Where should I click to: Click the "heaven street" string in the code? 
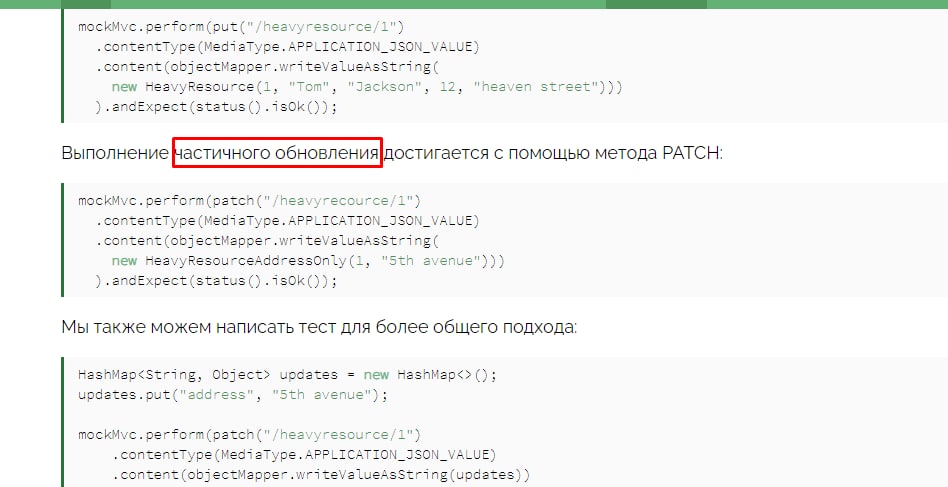point(534,86)
